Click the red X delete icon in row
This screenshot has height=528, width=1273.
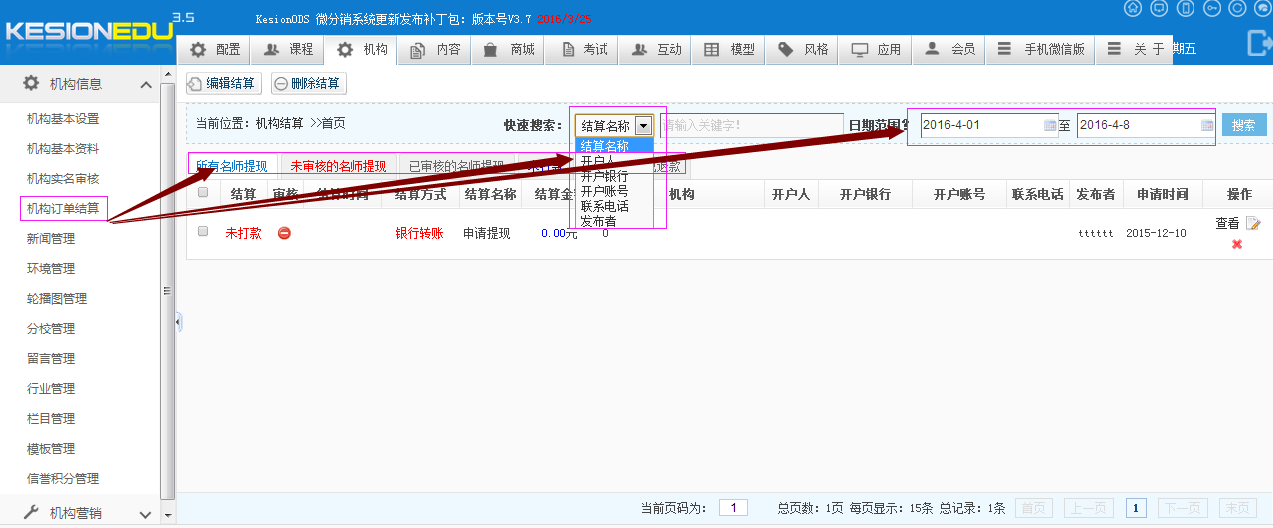[x=1237, y=244]
